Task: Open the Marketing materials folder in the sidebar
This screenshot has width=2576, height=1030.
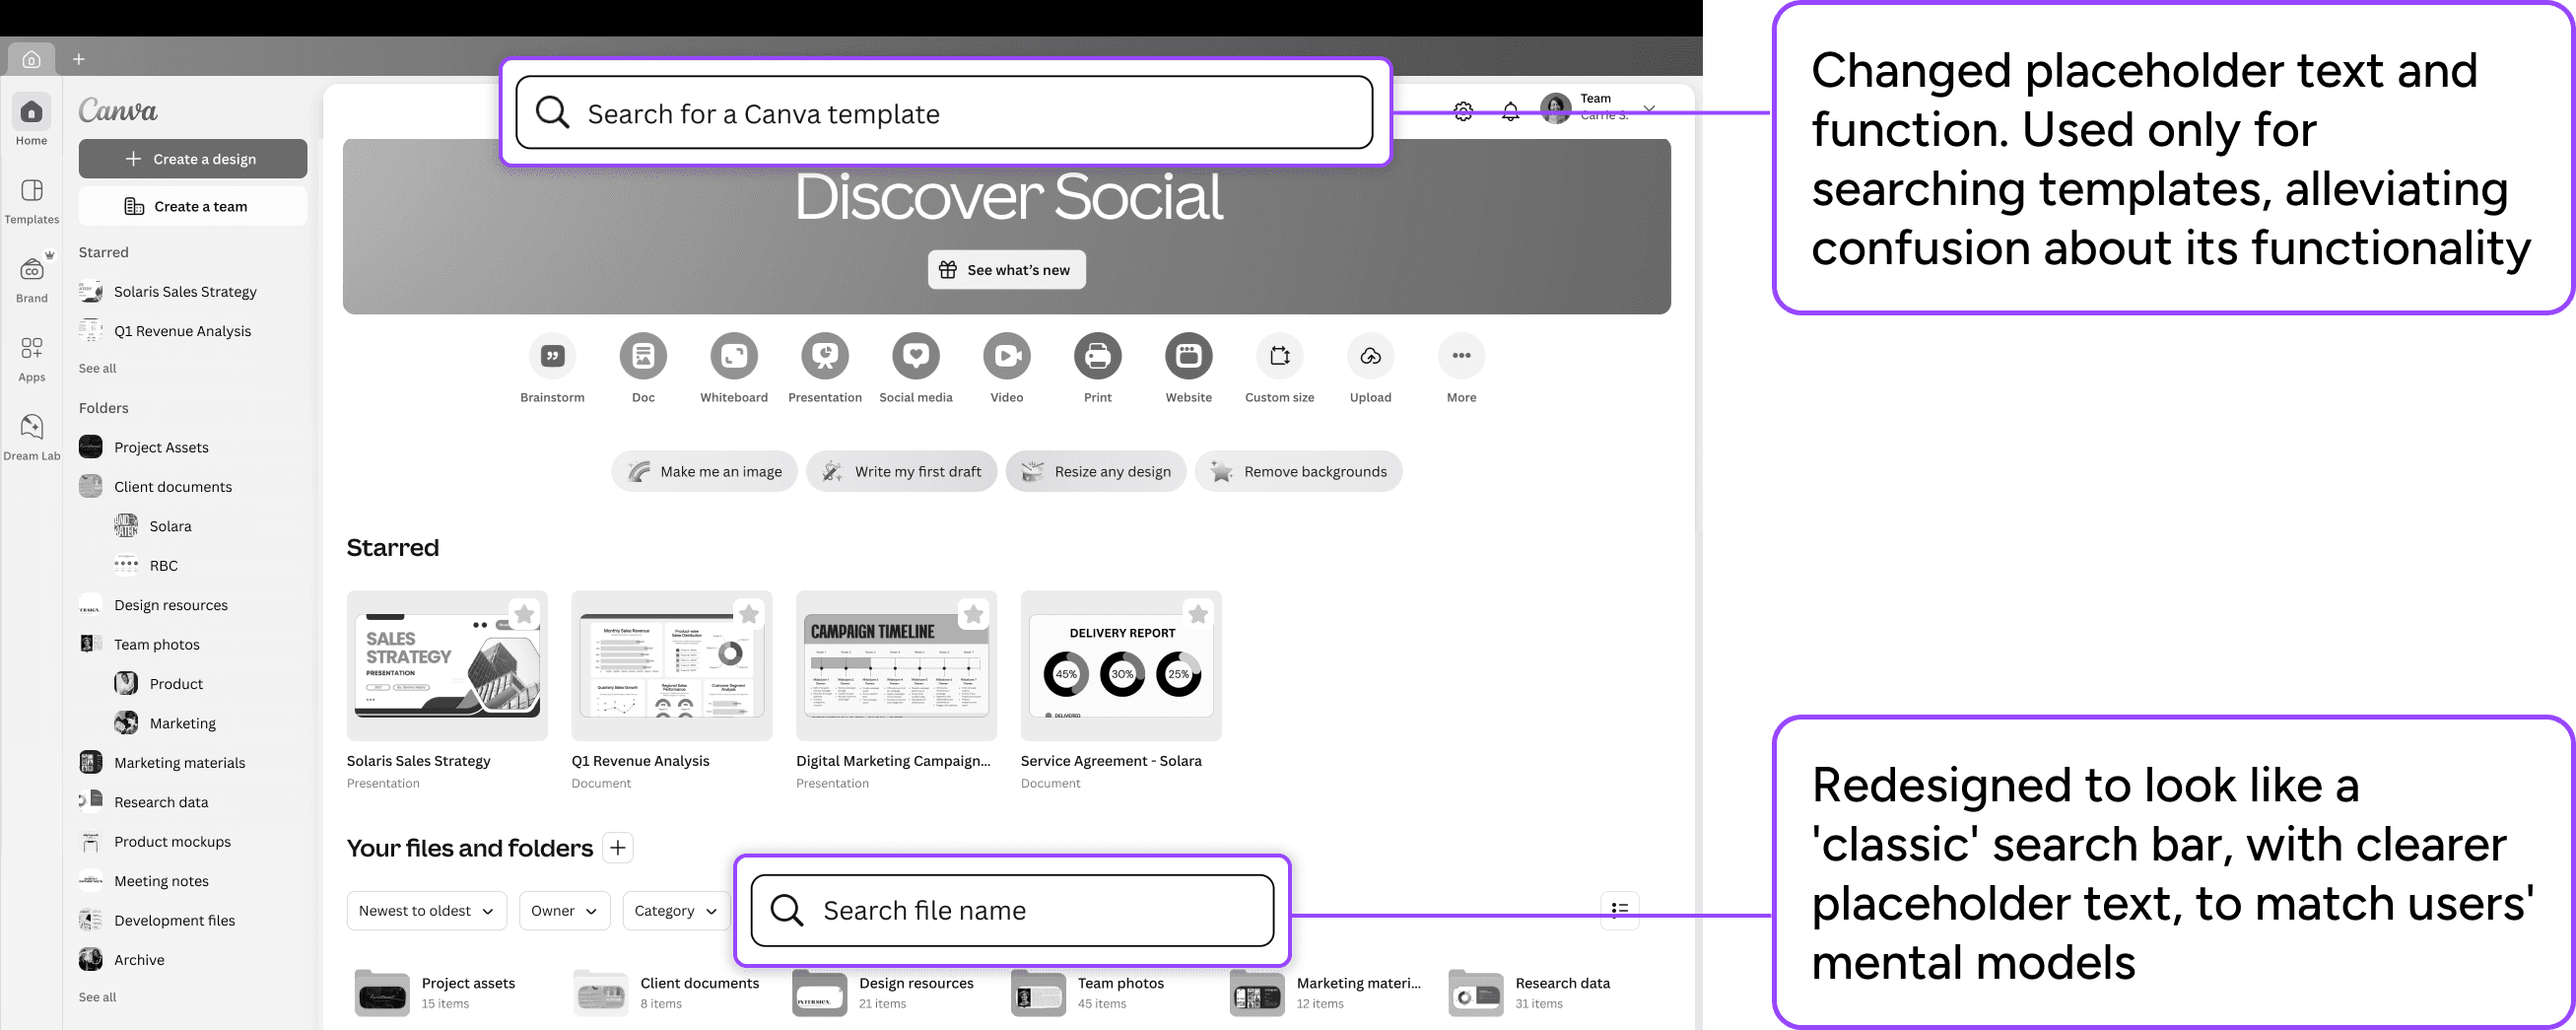Action: (162, 763)
